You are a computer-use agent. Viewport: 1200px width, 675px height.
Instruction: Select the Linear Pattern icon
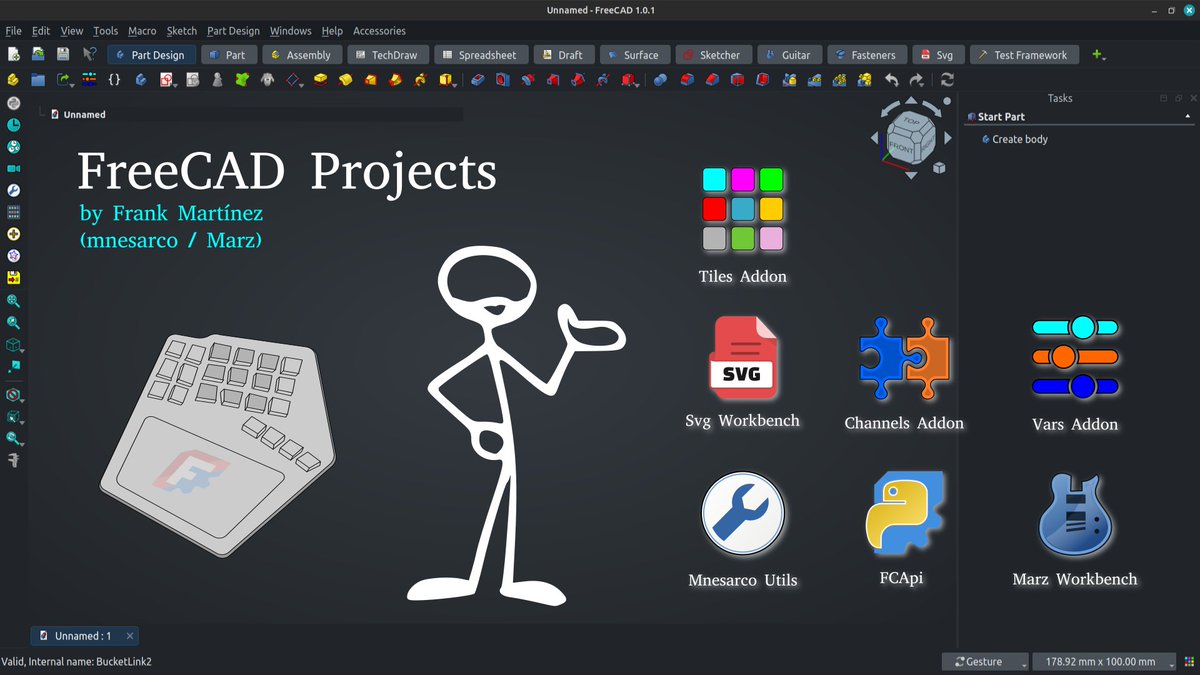click(x=815, y=80)
